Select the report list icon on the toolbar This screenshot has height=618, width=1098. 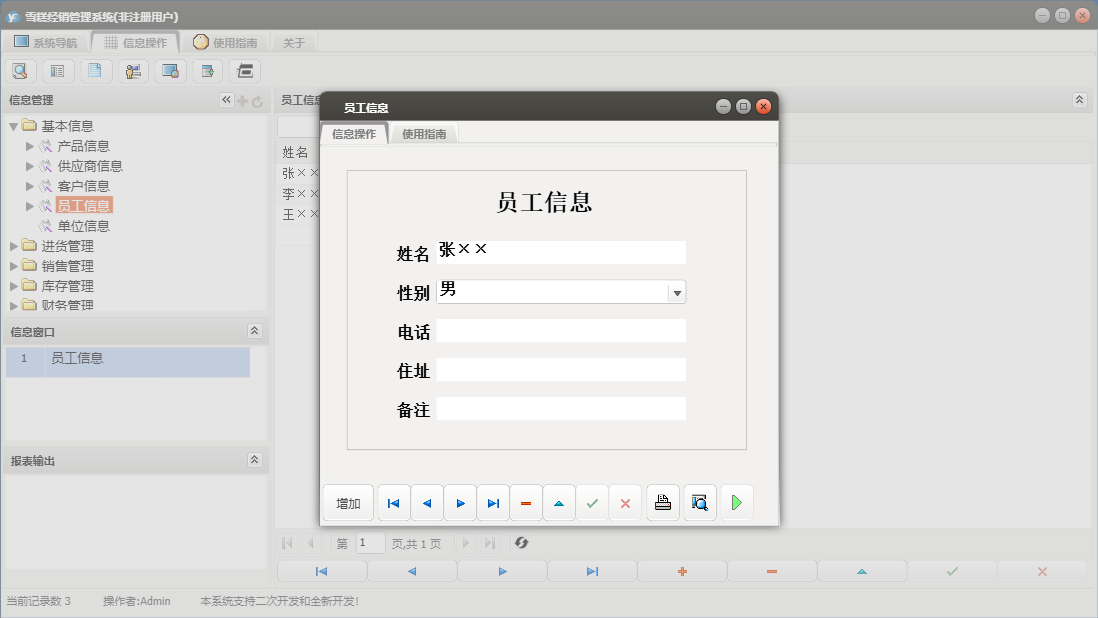click(59, 71)
